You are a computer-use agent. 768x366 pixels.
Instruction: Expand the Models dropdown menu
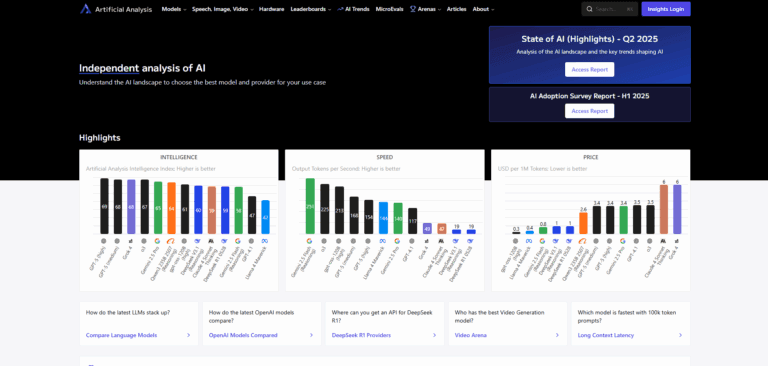point(174,9)
